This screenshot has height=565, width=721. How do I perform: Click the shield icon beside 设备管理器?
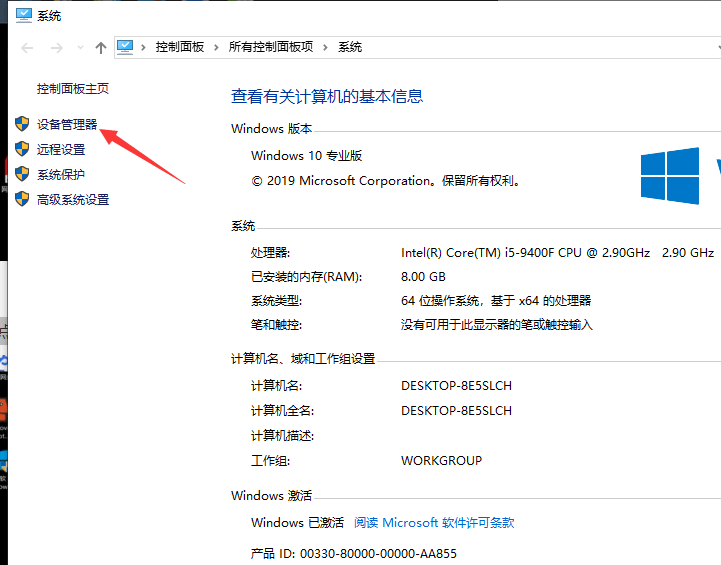tap(22, 124)
